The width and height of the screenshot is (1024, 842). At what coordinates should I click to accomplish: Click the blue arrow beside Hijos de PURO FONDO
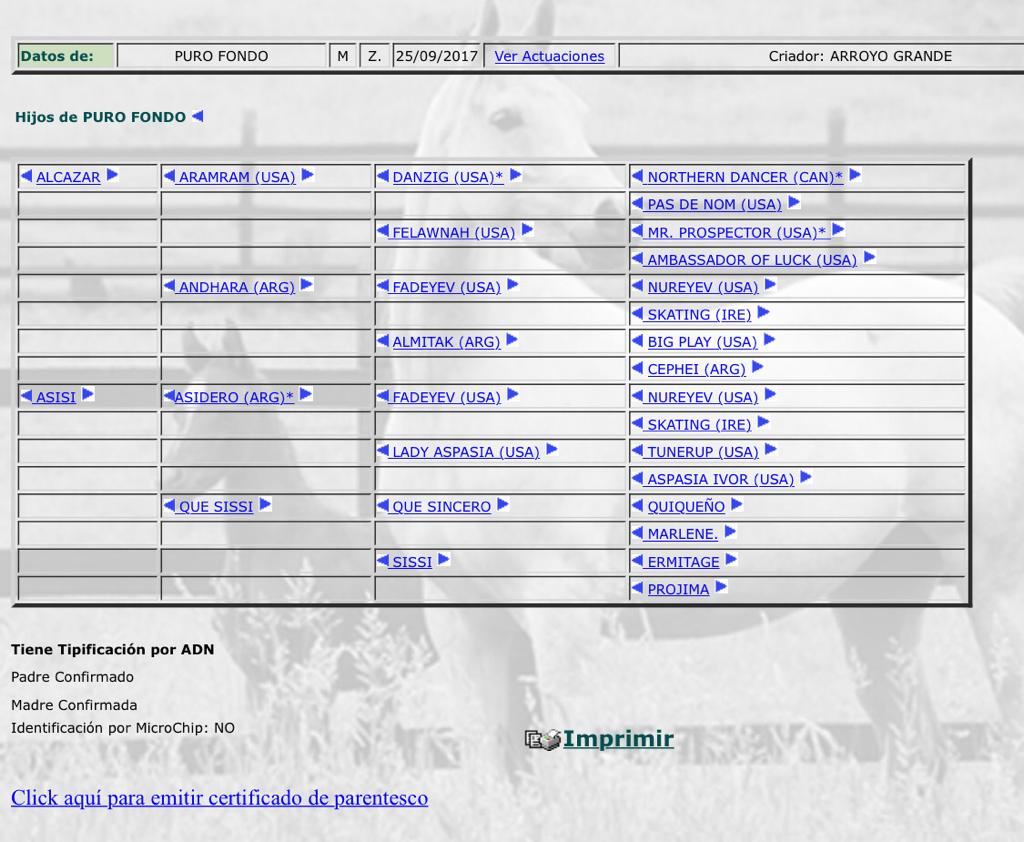click(x=197, y=116)
